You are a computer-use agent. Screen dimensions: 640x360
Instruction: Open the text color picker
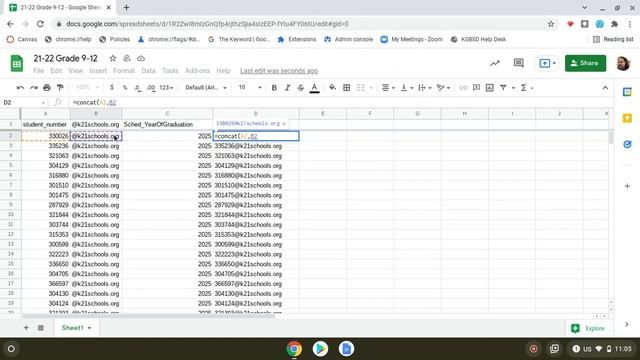314,88
